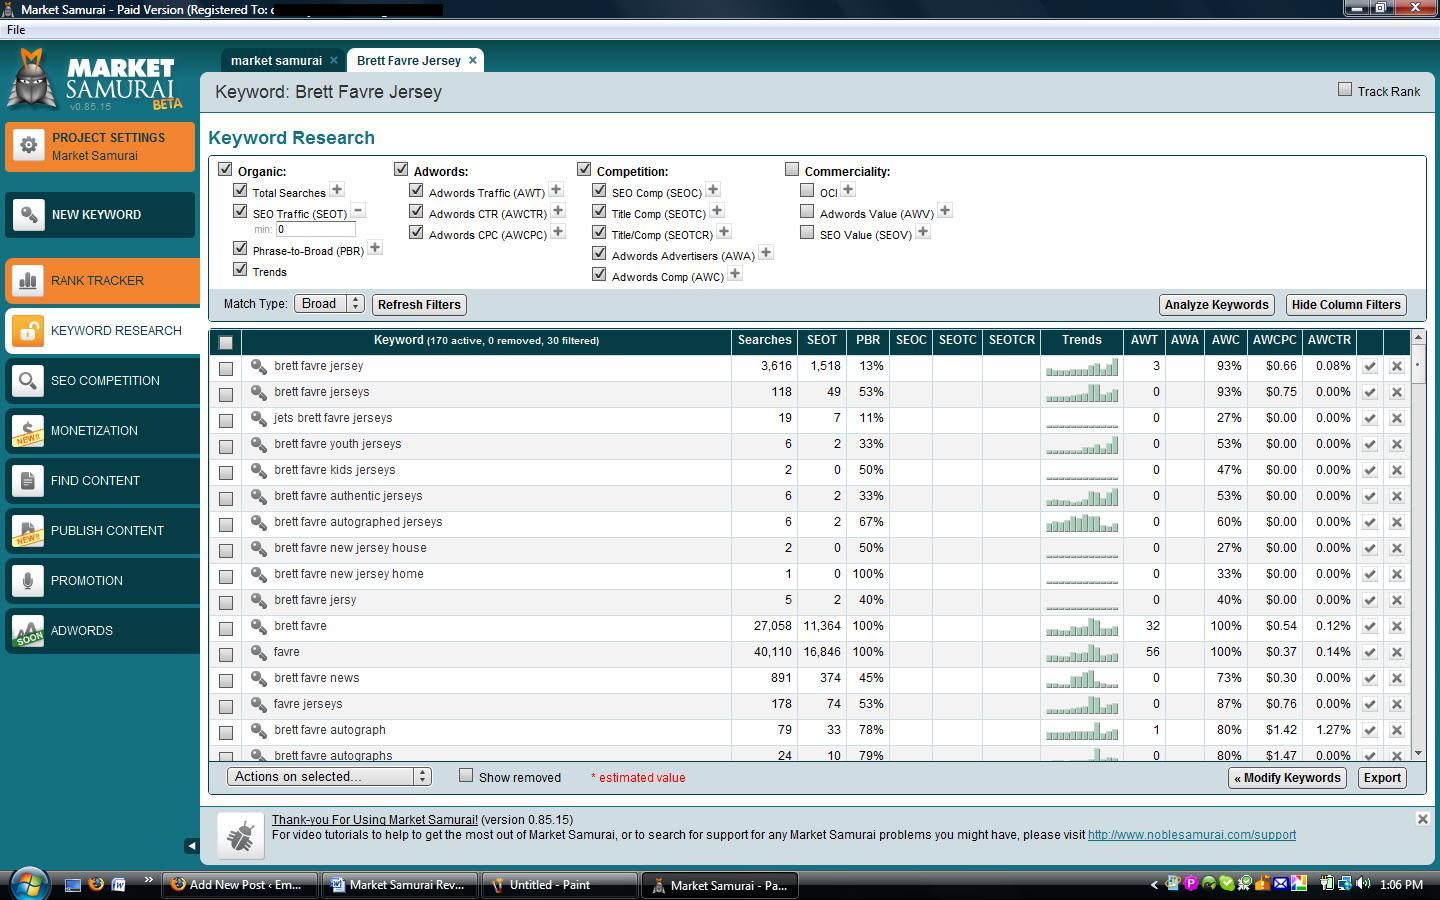Image resolution: width=1440 pixels, height=900 pixels.
Task: Open 'Actions on selected...' dropdown
Action: [x=329, y=776]
